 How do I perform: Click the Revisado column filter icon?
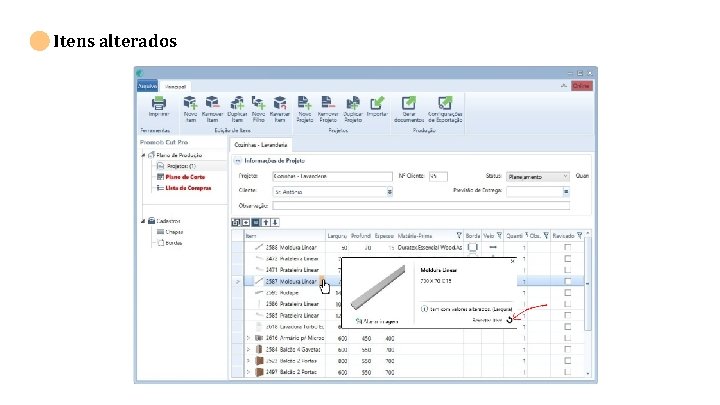point(579,236)
